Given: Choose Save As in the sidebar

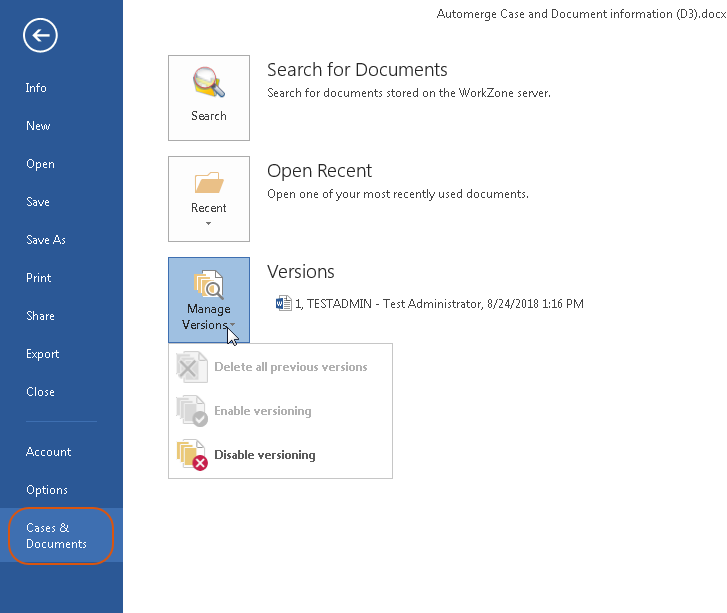Looking at the screenshot, I should click(46, 240).
